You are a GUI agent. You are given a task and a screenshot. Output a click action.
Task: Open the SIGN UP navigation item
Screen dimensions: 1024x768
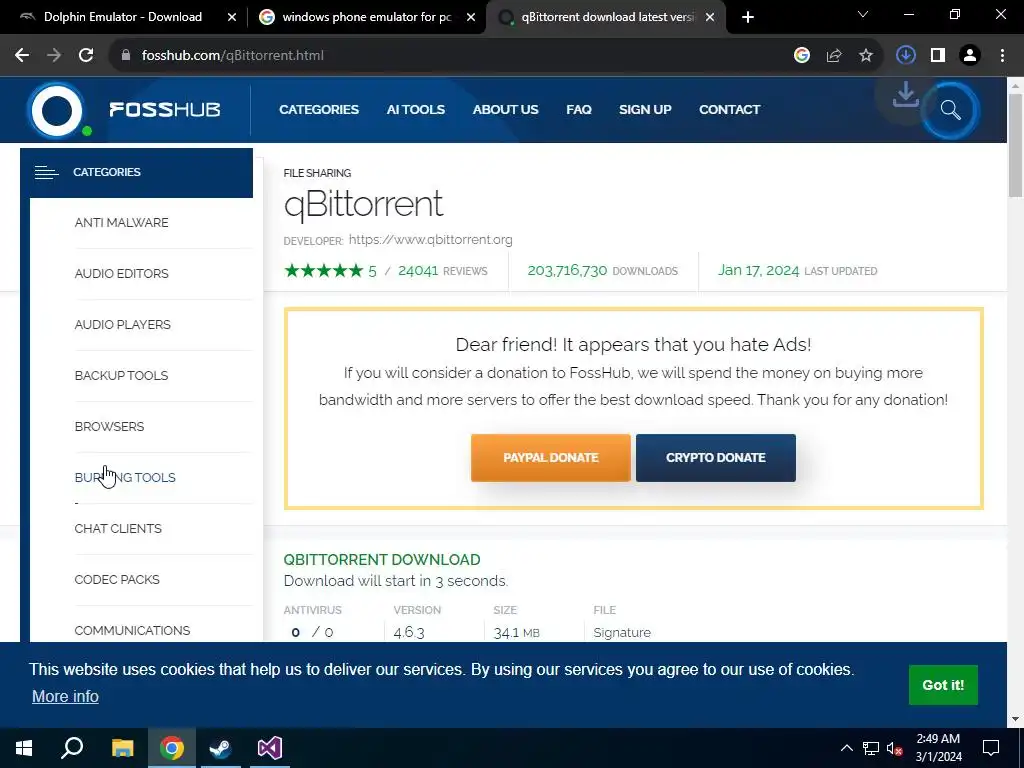pos(645,110)
